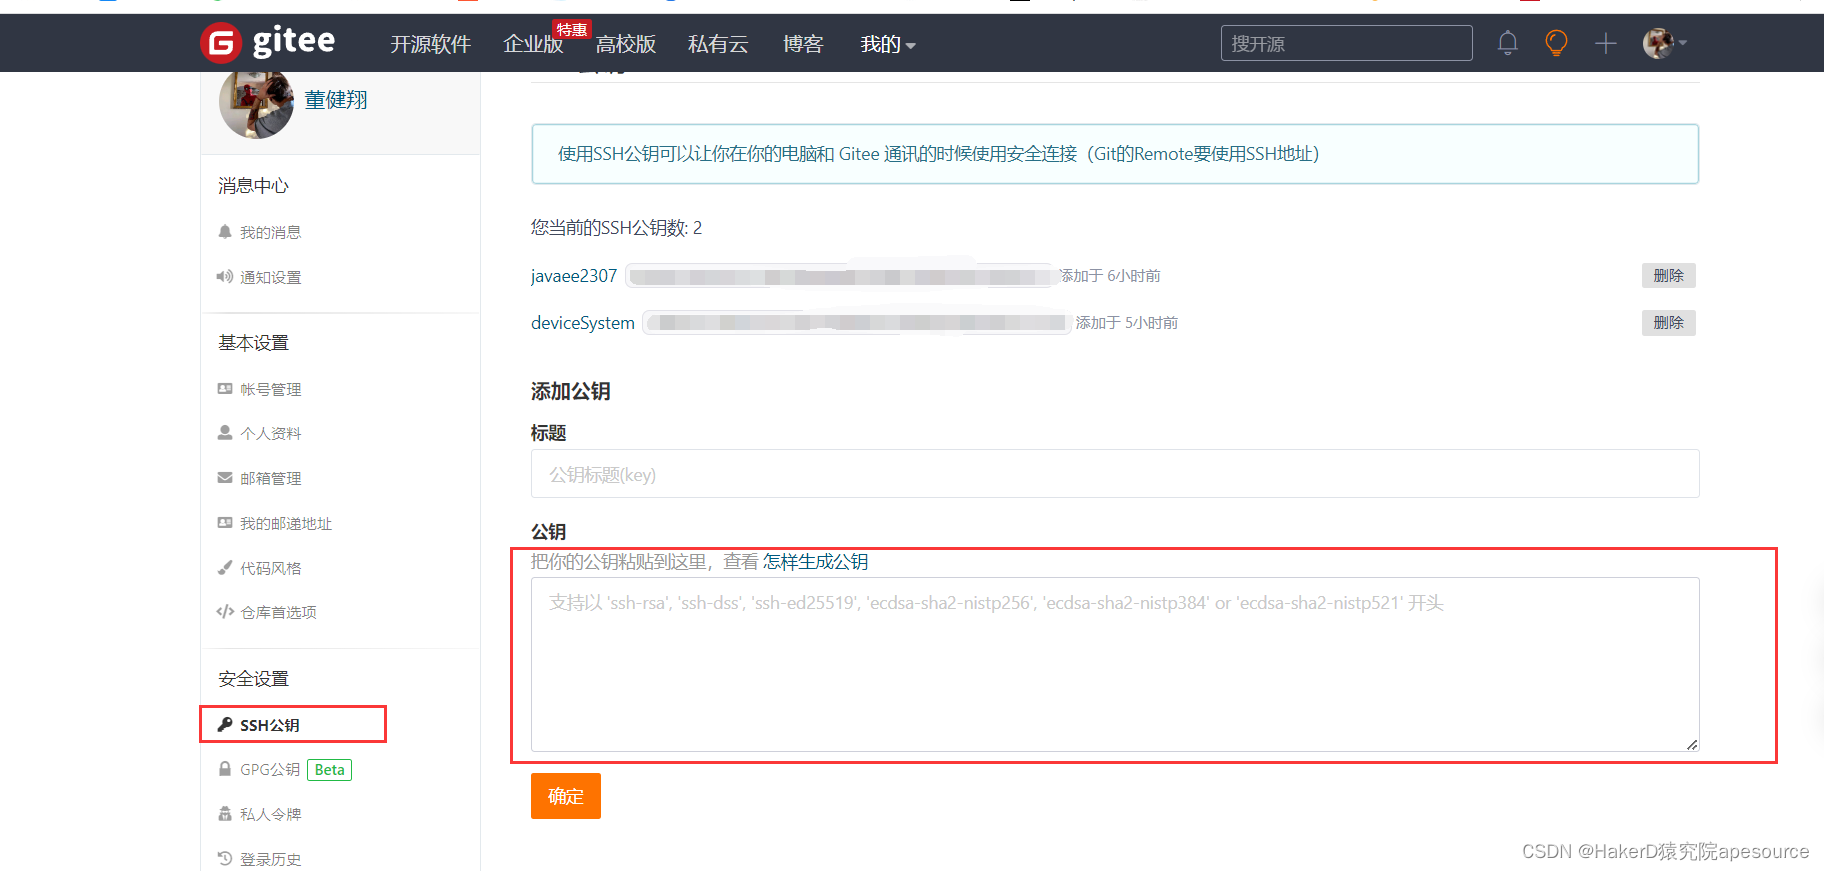Delete the javaee2307 SSH key
Image resolution: width=1824 pixels, height=871 pixels.
(1668, 276)
